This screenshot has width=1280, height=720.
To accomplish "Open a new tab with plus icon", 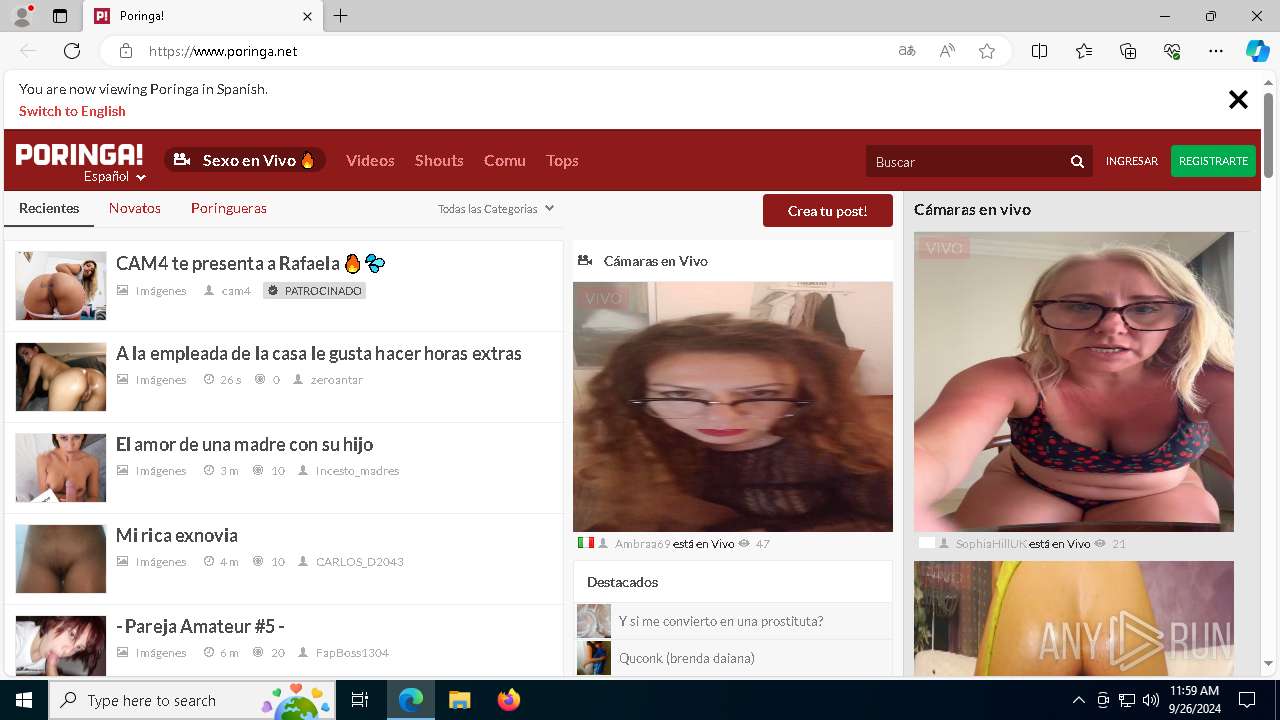I will pyautogui.click(x=341, y=16).
